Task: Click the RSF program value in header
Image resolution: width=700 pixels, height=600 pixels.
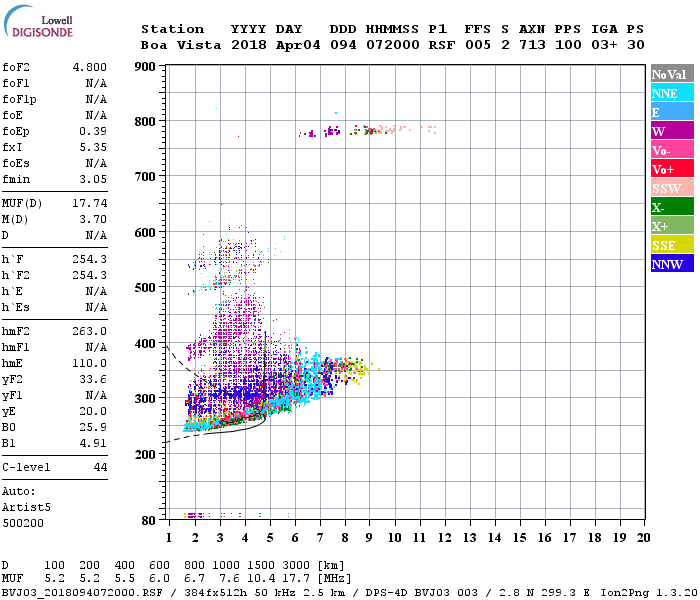Action: (442, 45)
